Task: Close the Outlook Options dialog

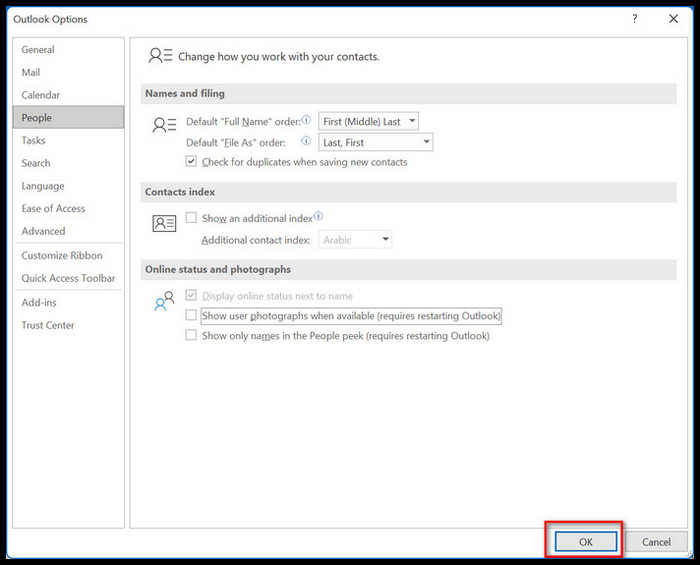Action: pos(673,19)
